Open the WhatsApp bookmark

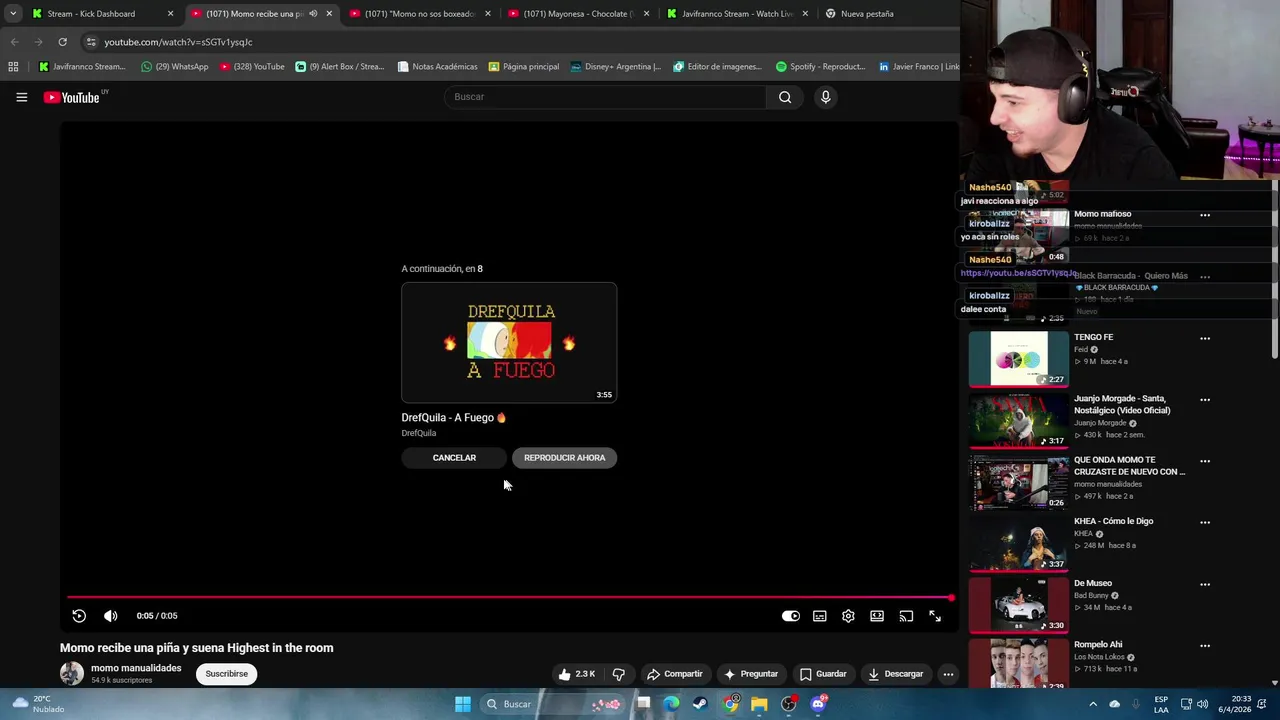(x=175, y=67)
